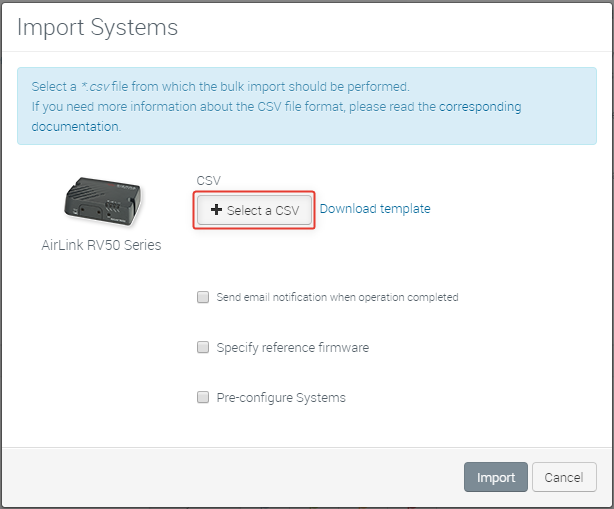Click the Import button

[x=495, y=477]
